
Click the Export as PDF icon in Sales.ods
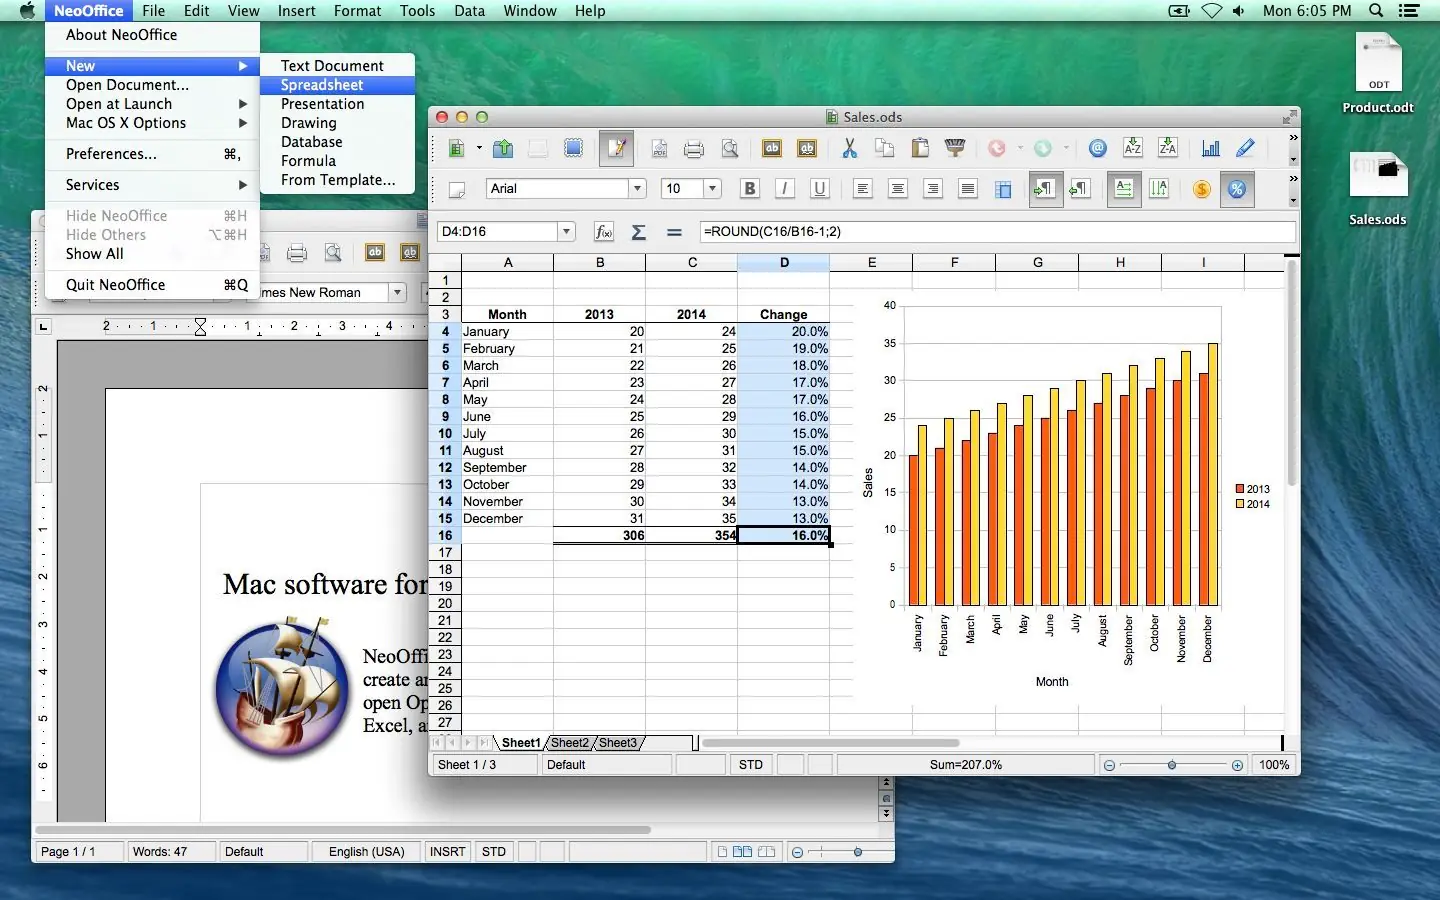[x=659, y=148]
